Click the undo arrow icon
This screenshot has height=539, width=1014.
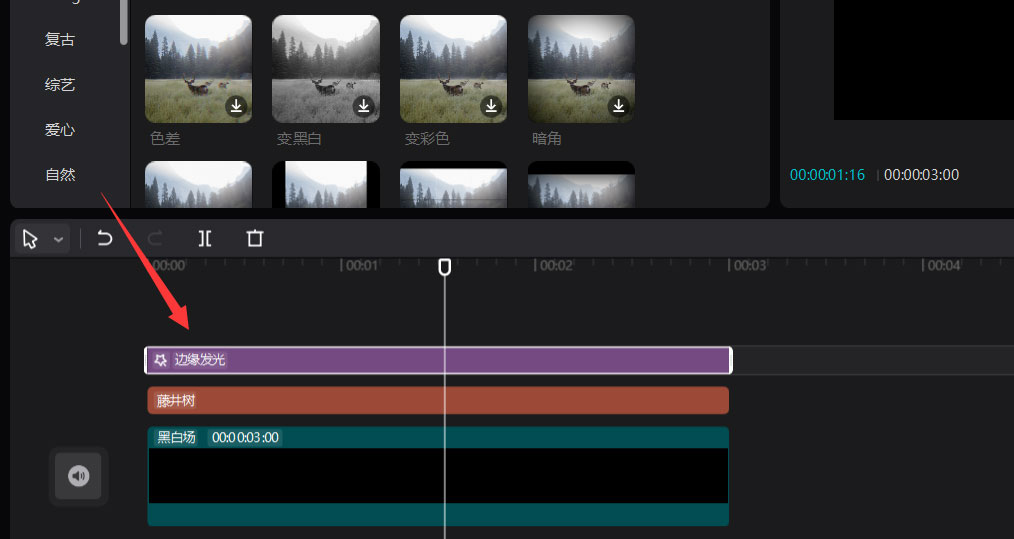(105, 238)
